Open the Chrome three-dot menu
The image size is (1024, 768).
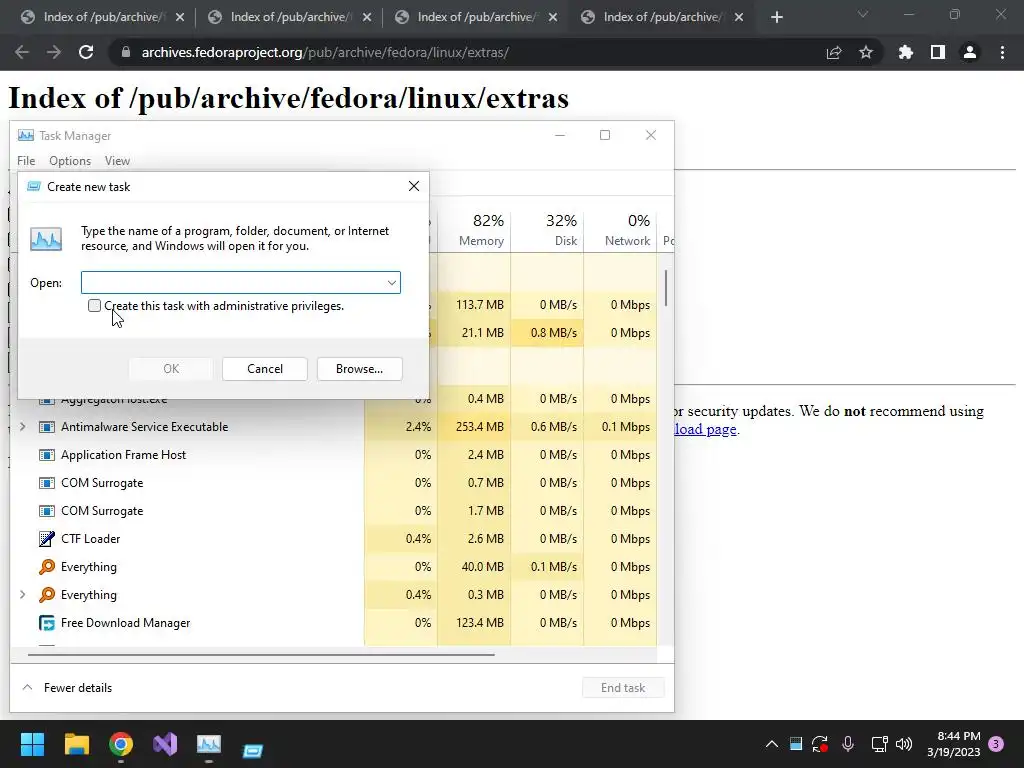(1002, 52)
